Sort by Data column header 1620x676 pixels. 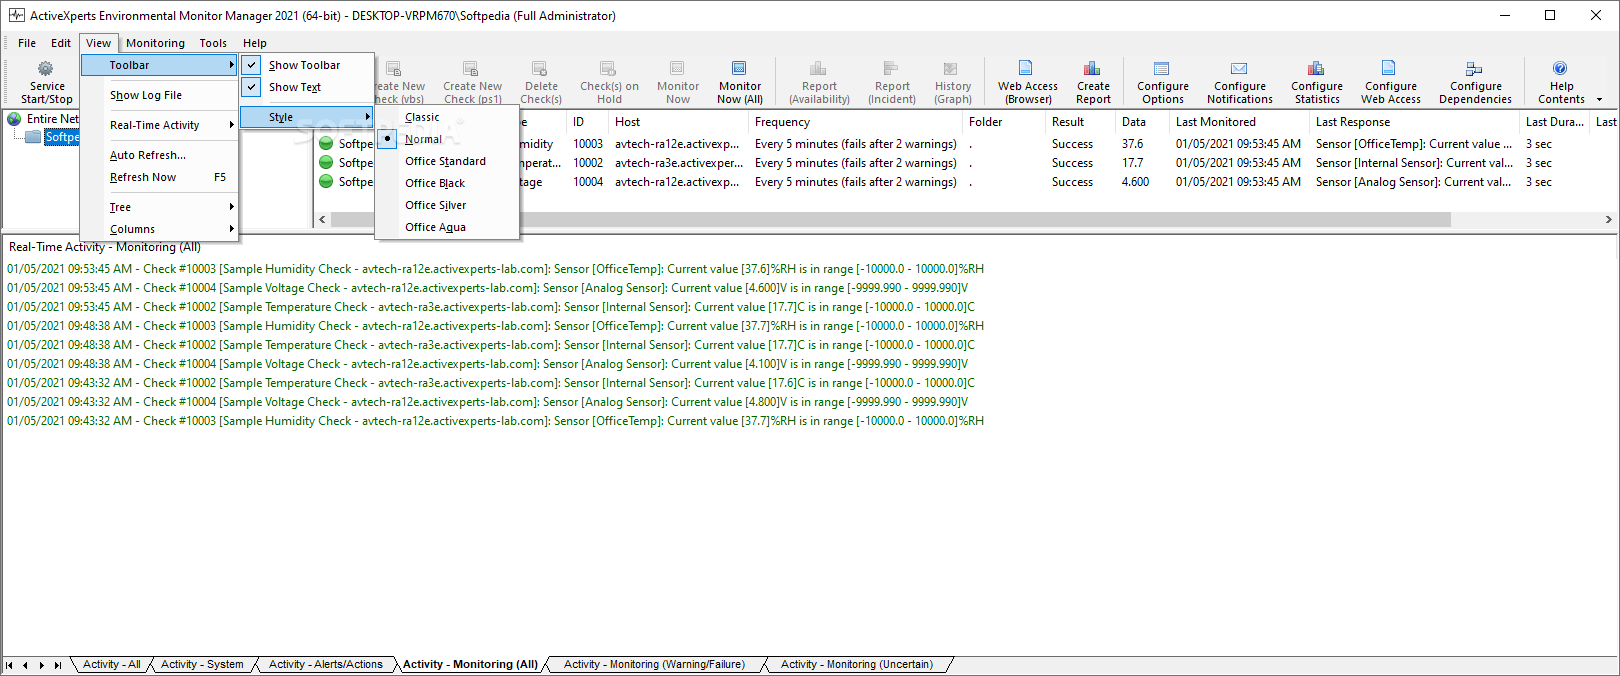click(1142, 122)
